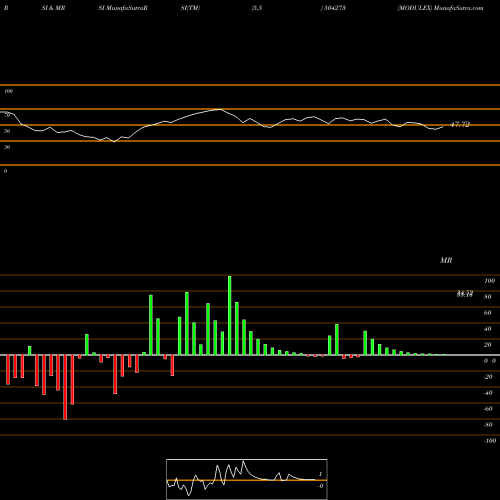
Task: Click the MR label above the bar chart
Action: point(446,260)
